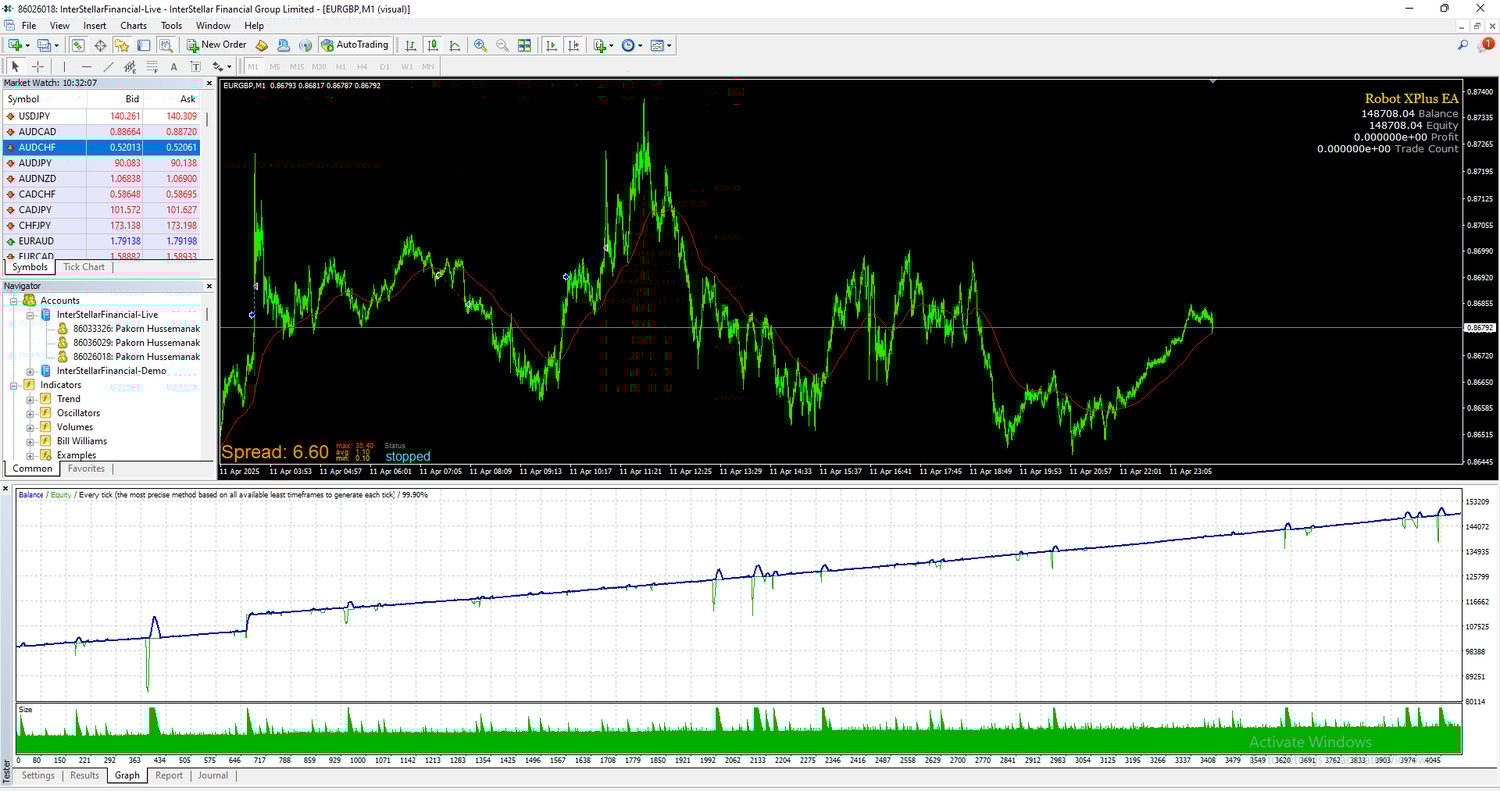Toggle the Market Watch panel icon
This screenshot has width=1500, height=791.
pos(78,45)
